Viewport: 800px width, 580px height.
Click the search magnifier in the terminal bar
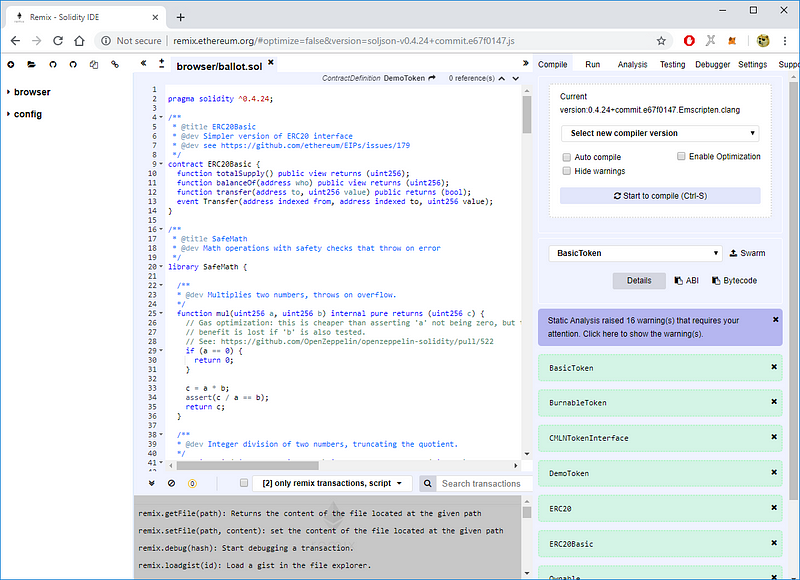(x=428, y=484)
